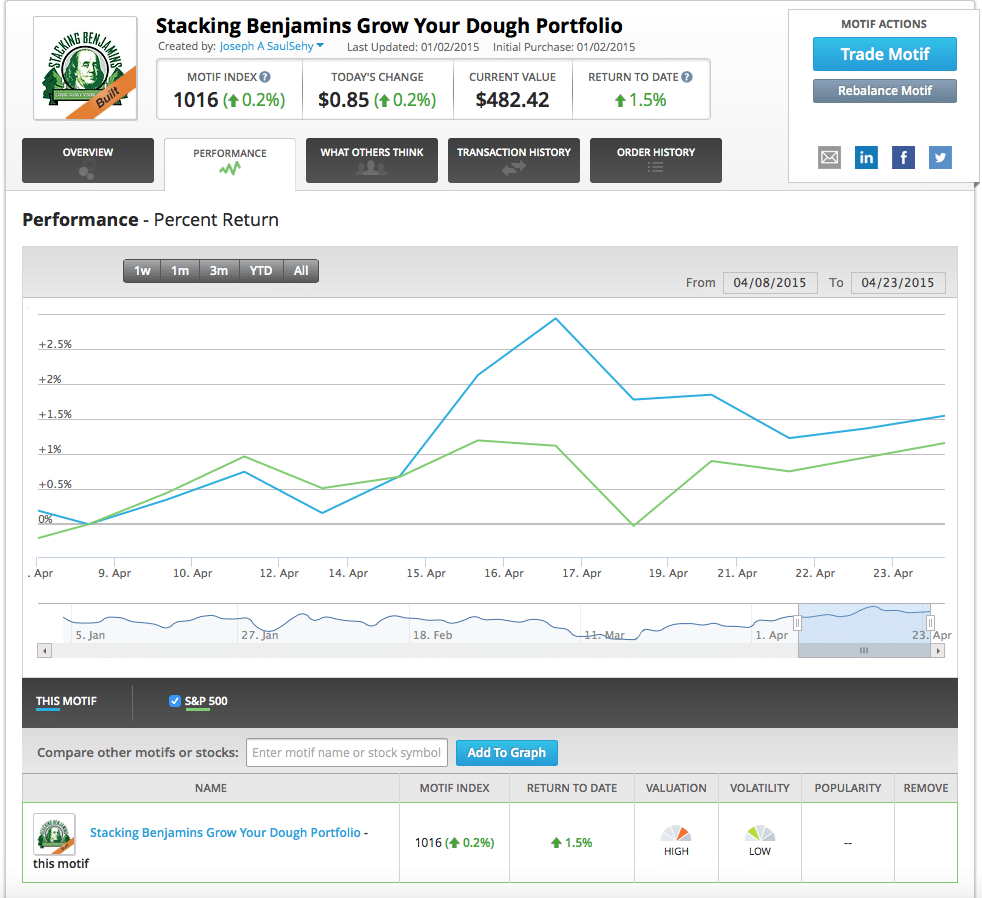982x898 pixels.
Task: Open Stacking Benjamins Grow Your Dough Portfolio link
Action: [x=225, y=832]
